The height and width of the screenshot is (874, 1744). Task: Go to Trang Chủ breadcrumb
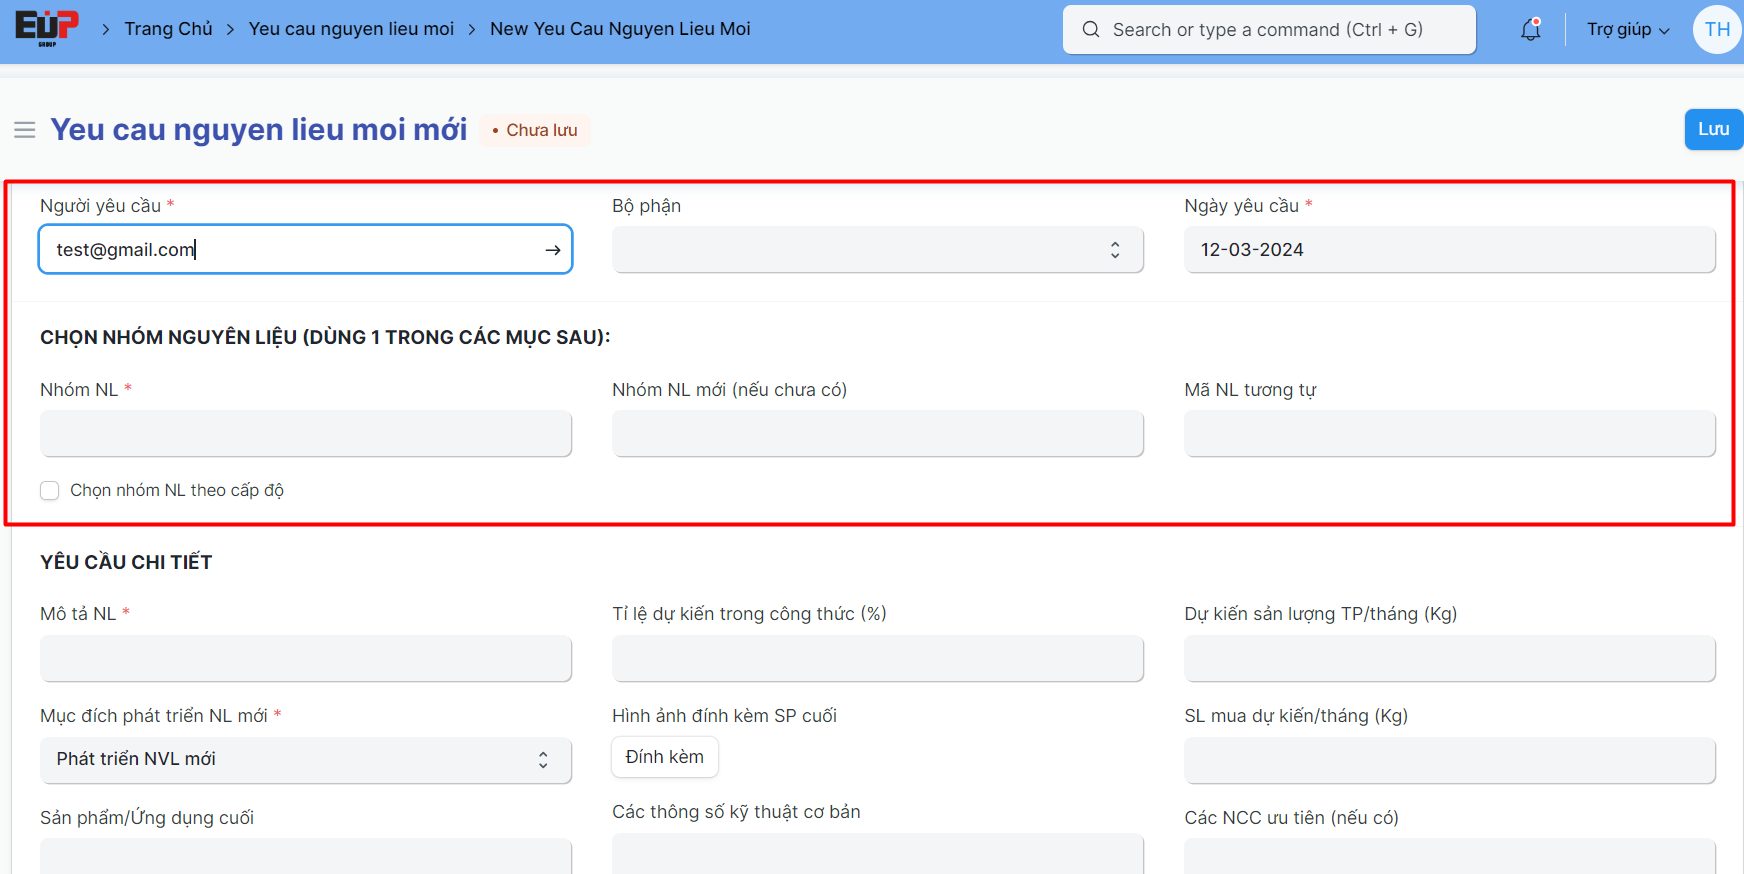pos(168,29)
